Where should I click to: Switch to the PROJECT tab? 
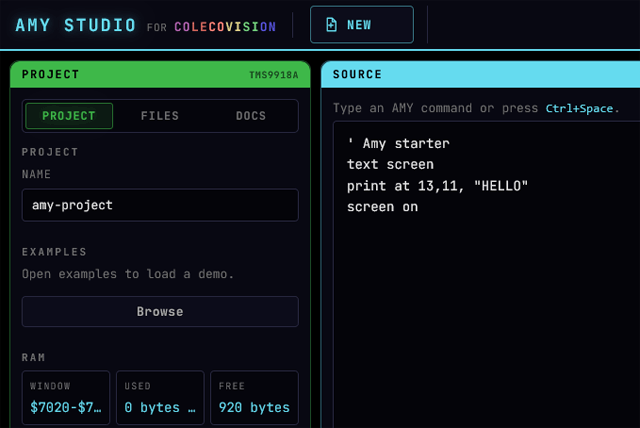pyautogui.click(x=69, y=116)
